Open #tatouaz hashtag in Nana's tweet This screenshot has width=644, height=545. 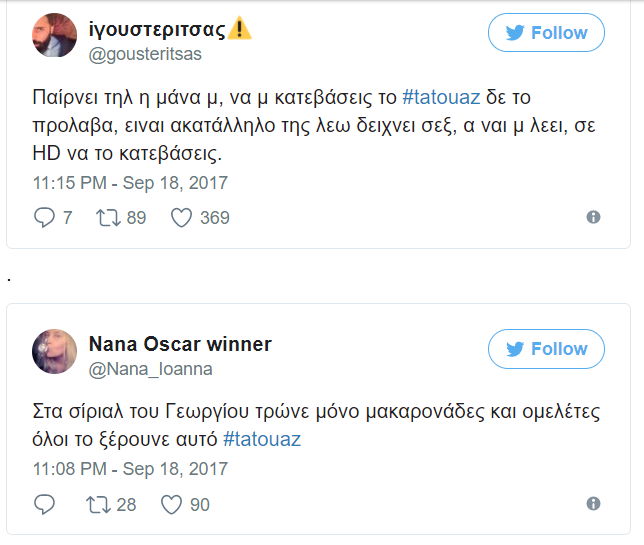260,439
